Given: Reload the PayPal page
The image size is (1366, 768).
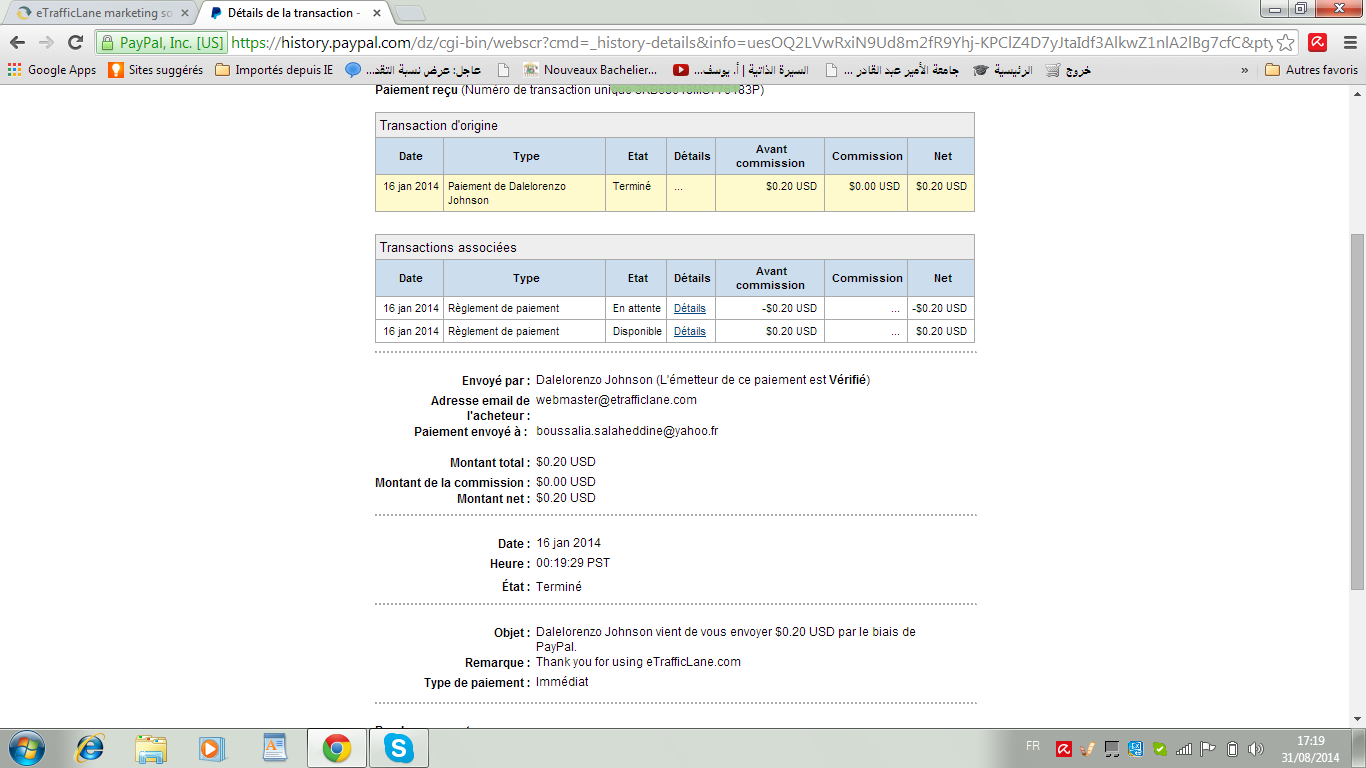Looking at the screenshot, I should [x=75, y=42].
